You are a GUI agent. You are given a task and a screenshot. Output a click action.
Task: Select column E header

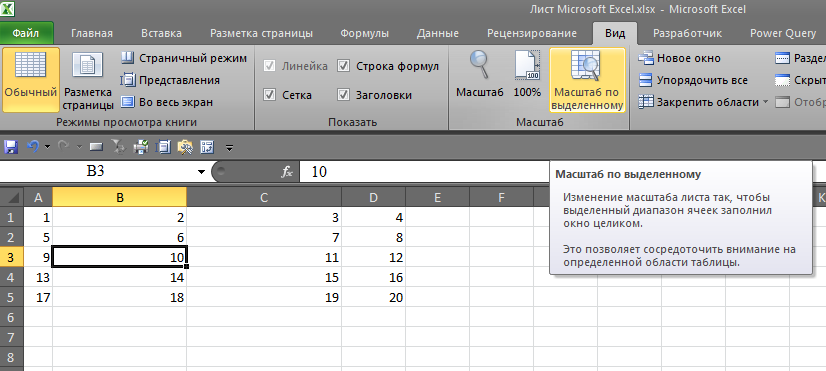[437, 198]
